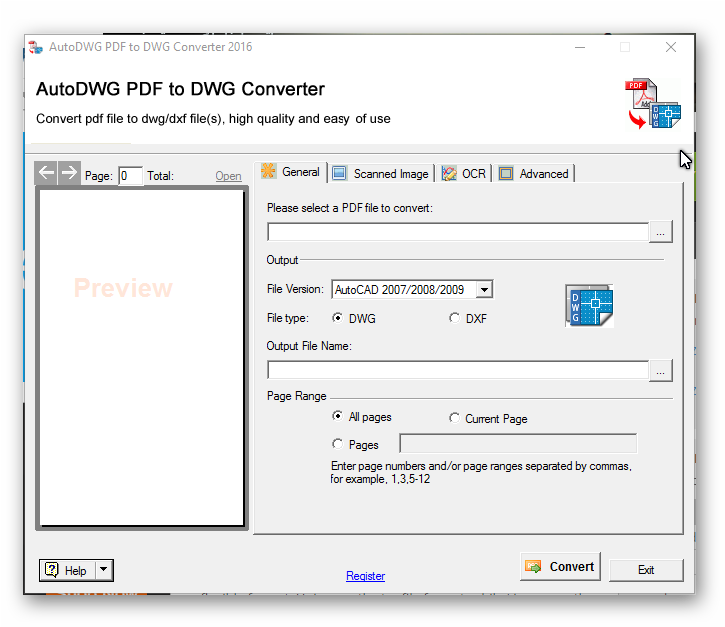The image size is (725, 627).
Task: Click the DWG file icon in Output section
Action: (589, 306)
